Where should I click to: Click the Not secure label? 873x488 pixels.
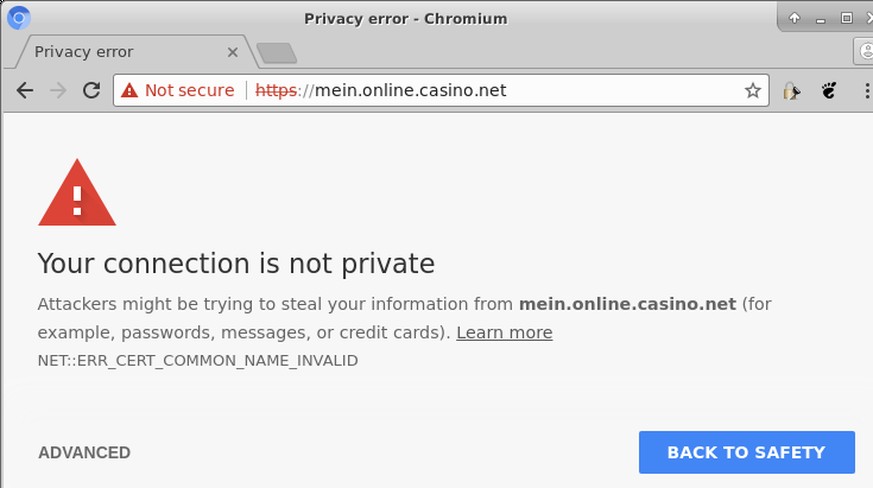tap(189, 90)
